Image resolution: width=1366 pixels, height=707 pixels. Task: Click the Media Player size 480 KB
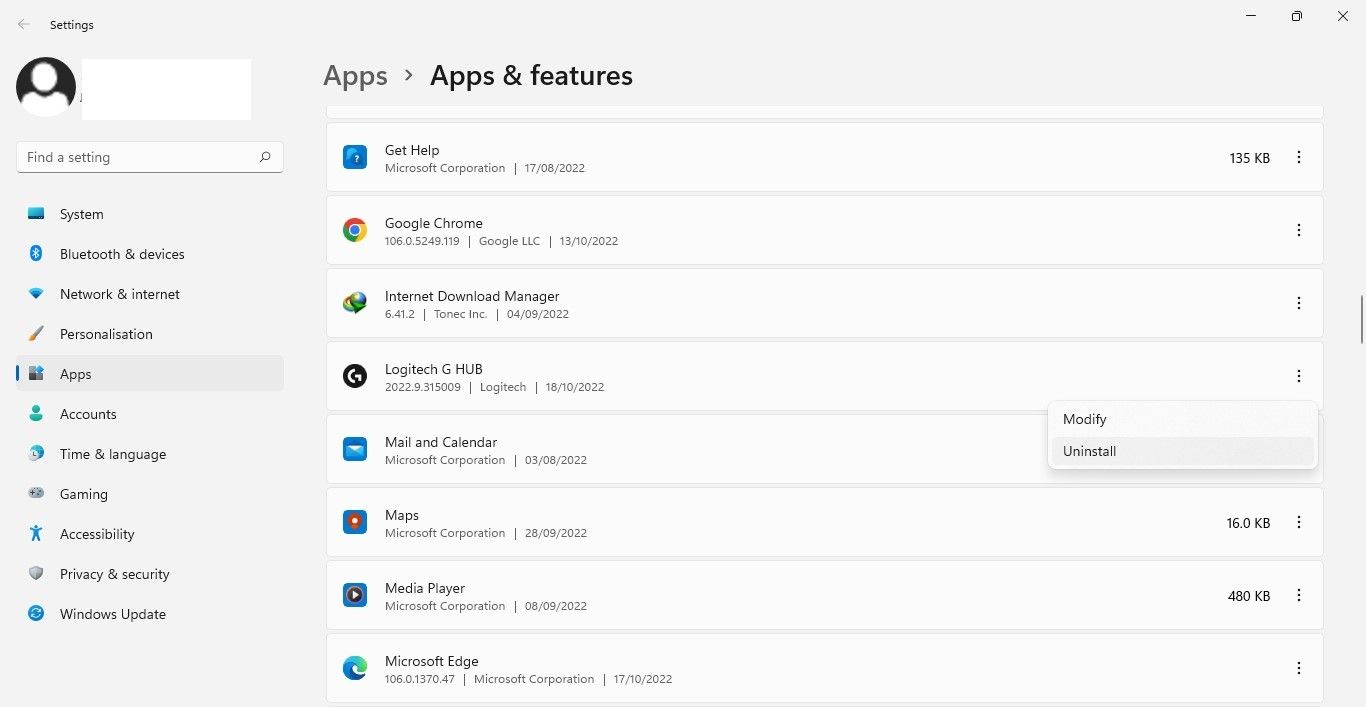pos(1249,596)
